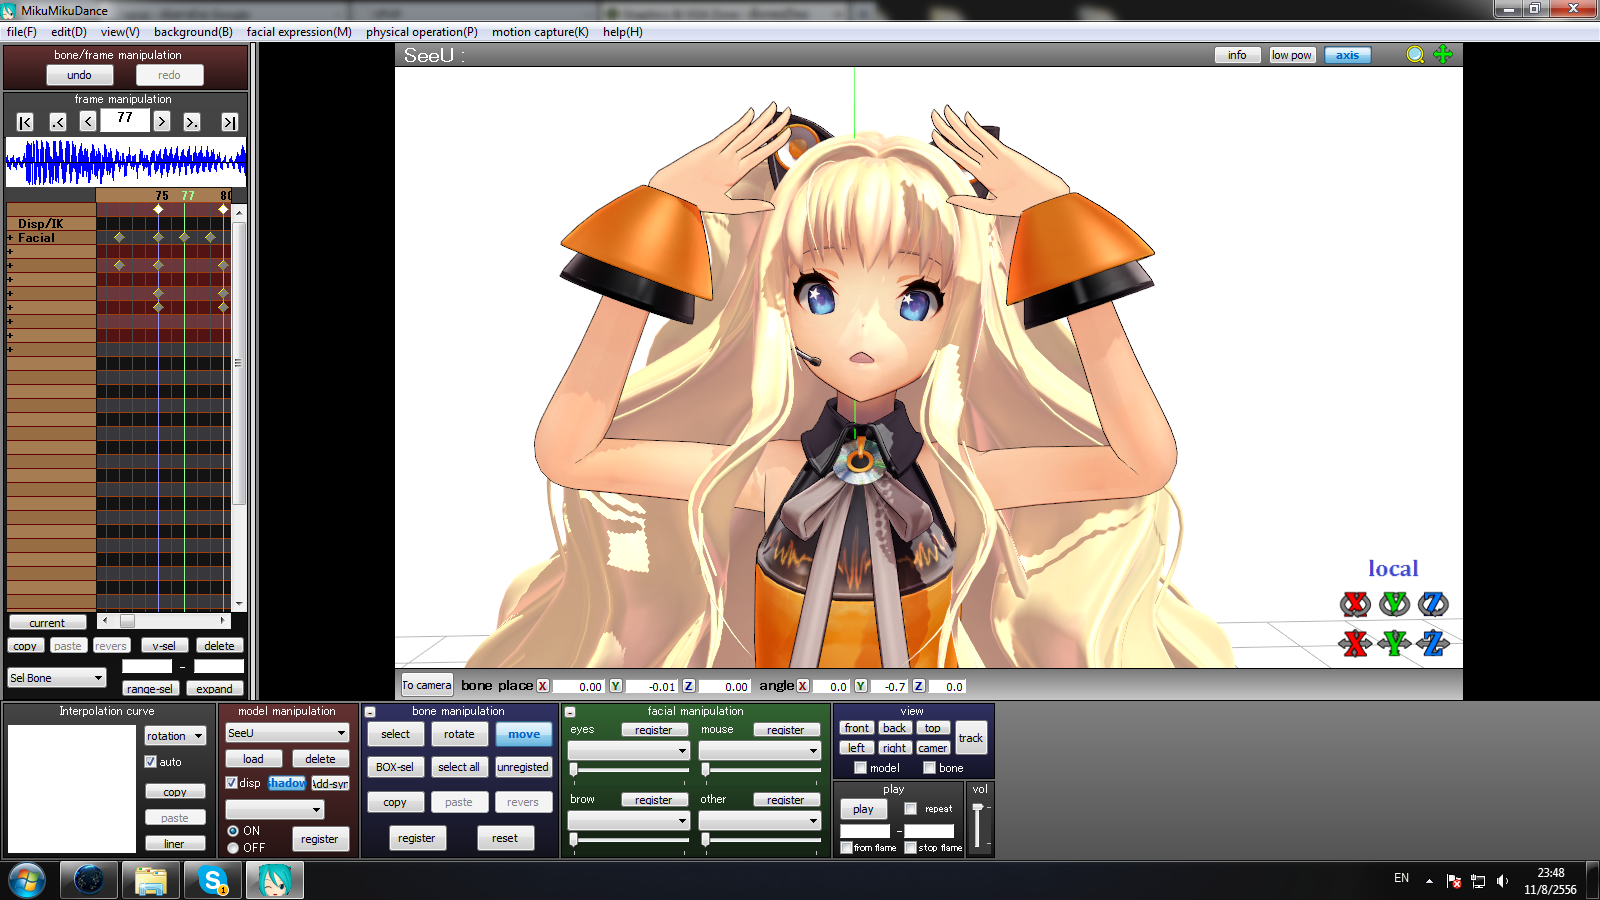1600x900 pixels.
Task: Open the Sel Bone dropdown
Action: pyautogui.click(x=57, y=678)
